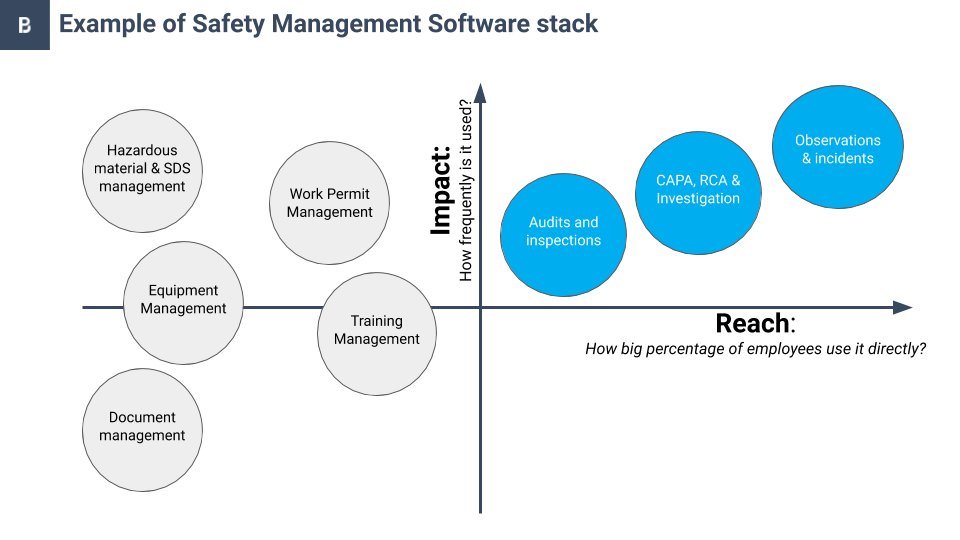This screenshot has height=540, width=960.
Task: Select the bold Reach axis label
Action: click(753, 324)
